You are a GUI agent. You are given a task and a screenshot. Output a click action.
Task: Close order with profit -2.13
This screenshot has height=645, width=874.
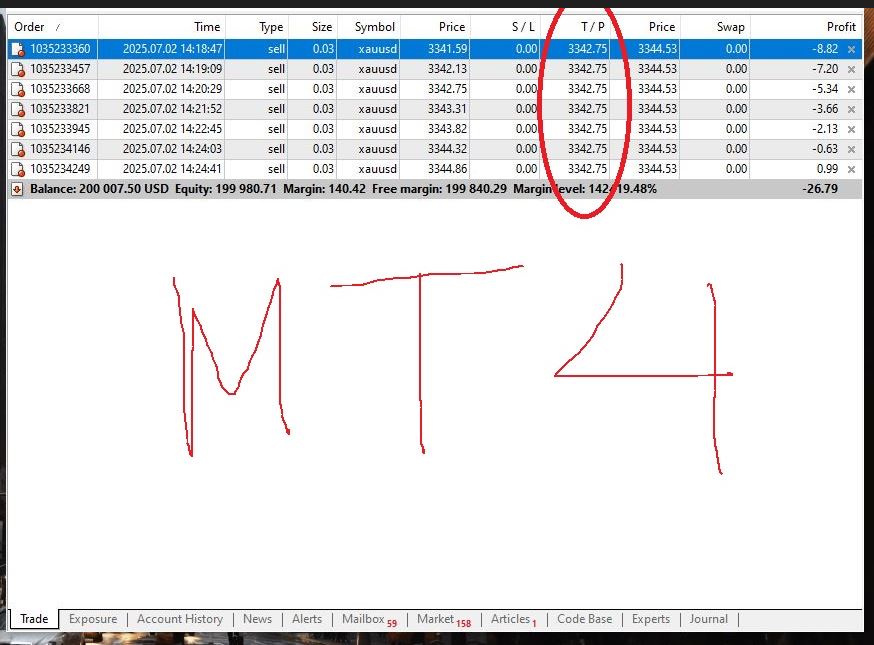point(851,129)
